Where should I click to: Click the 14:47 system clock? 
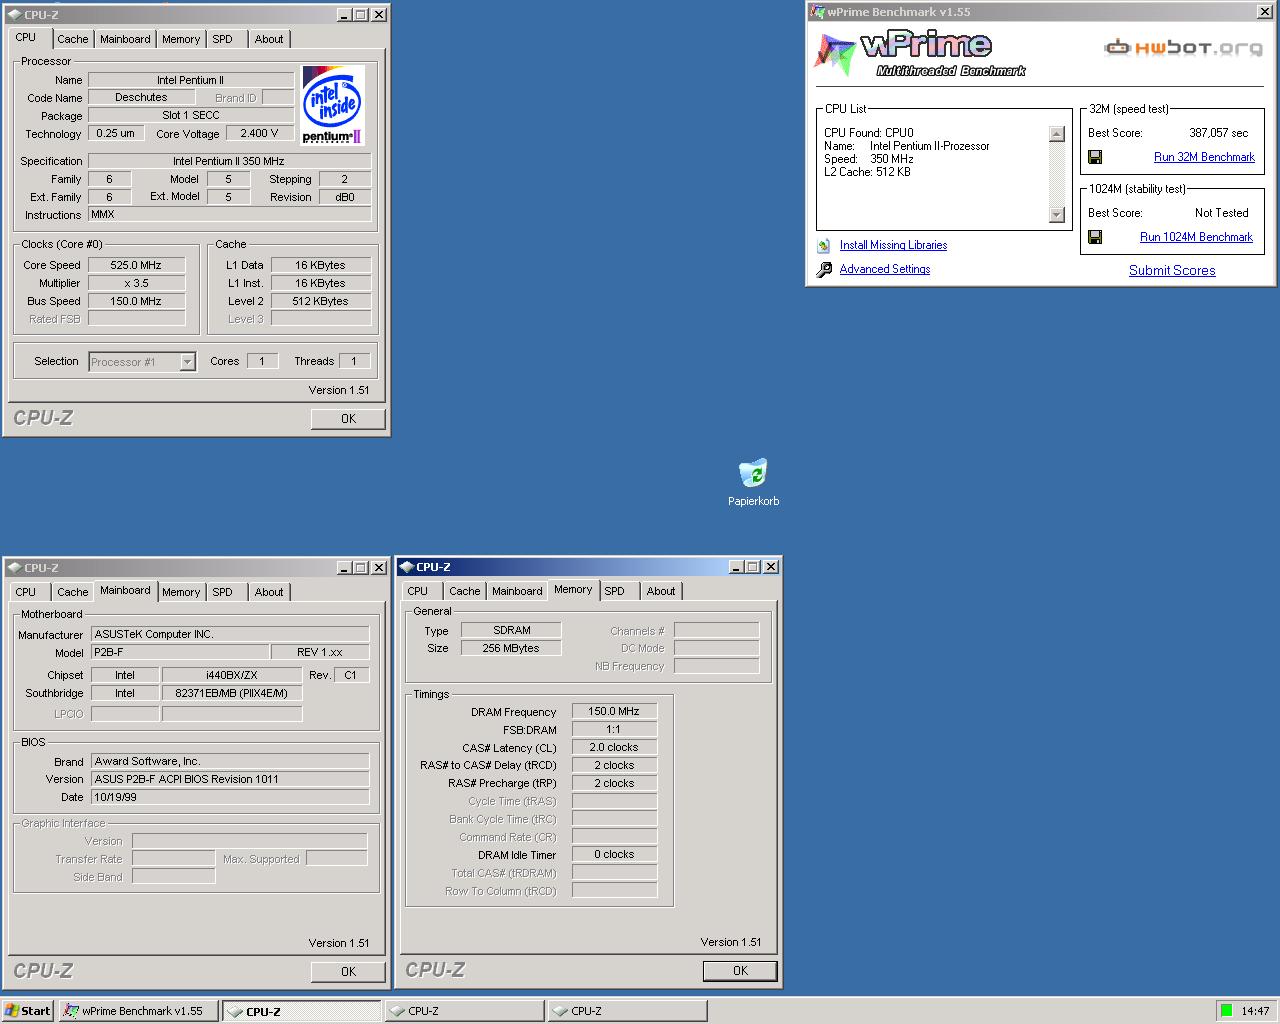coord(1255,1011)
